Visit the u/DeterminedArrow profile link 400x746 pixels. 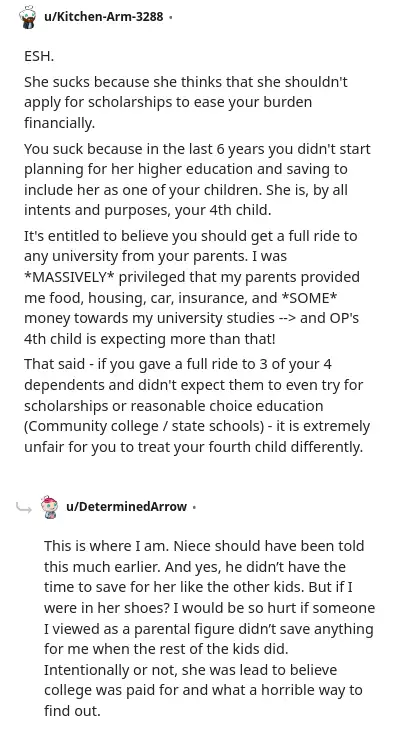point(127,507)
